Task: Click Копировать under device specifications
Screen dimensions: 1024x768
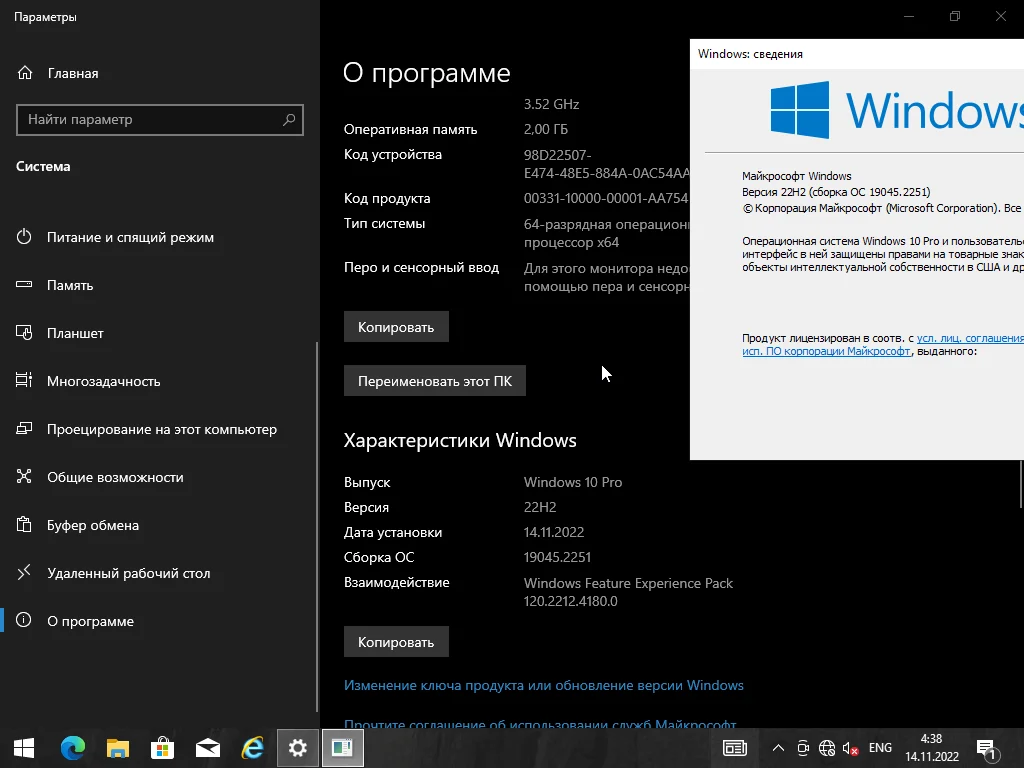Action: pyautogui.click(x=396, y=327)
